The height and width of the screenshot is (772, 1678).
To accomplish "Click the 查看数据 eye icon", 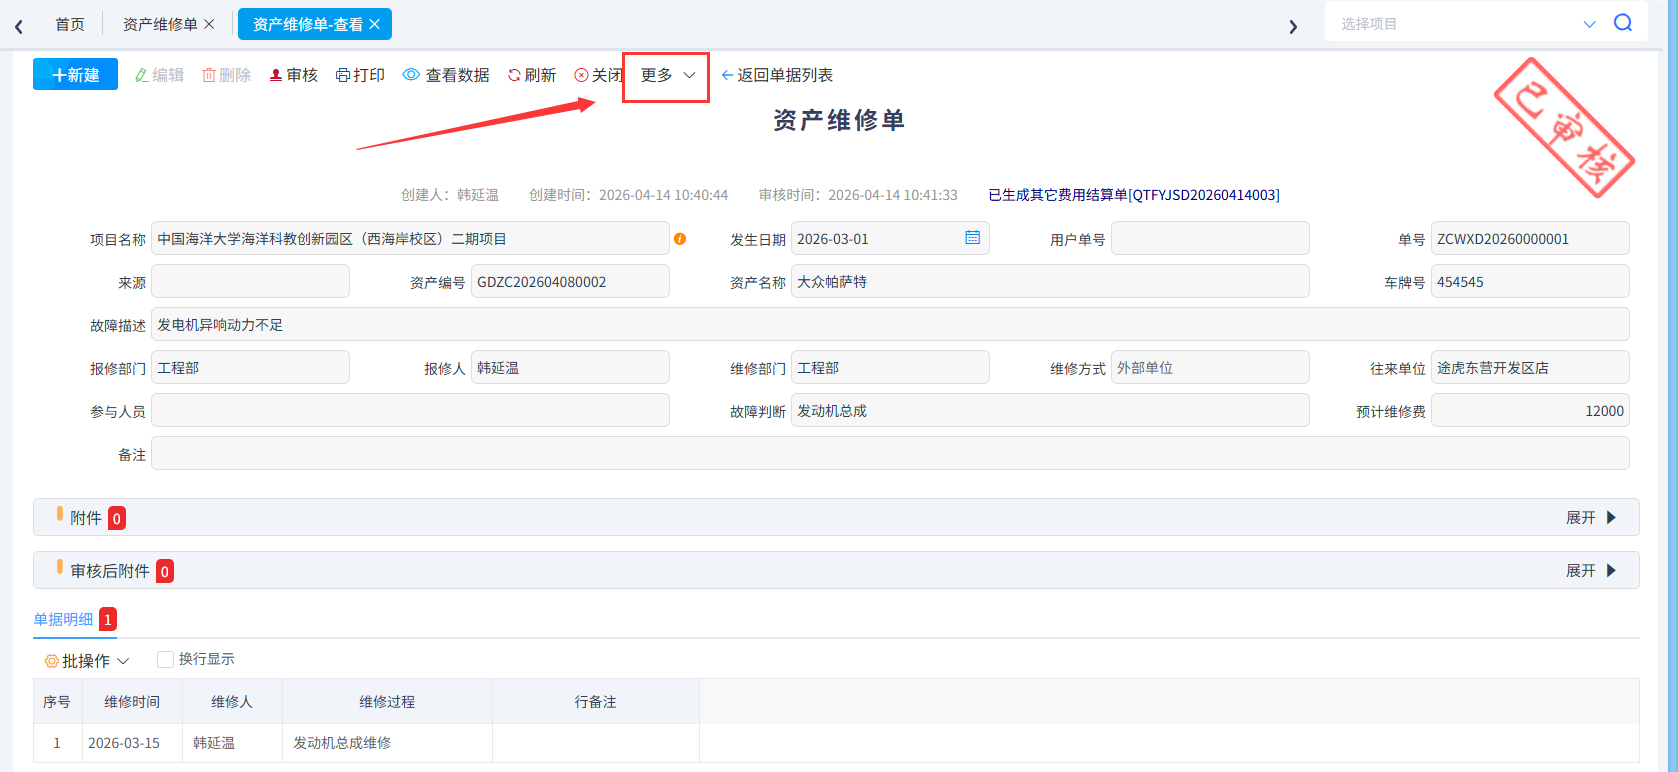I will 411,75.
